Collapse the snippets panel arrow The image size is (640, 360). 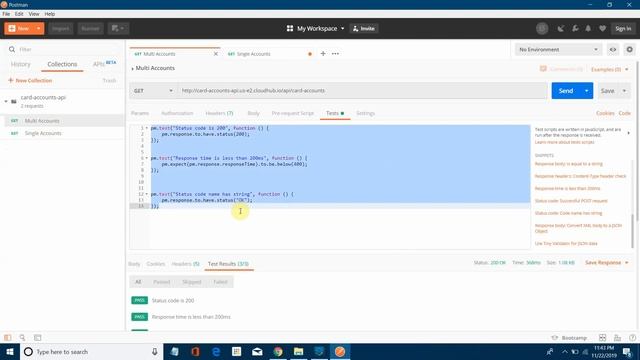[x=628, y=133]
